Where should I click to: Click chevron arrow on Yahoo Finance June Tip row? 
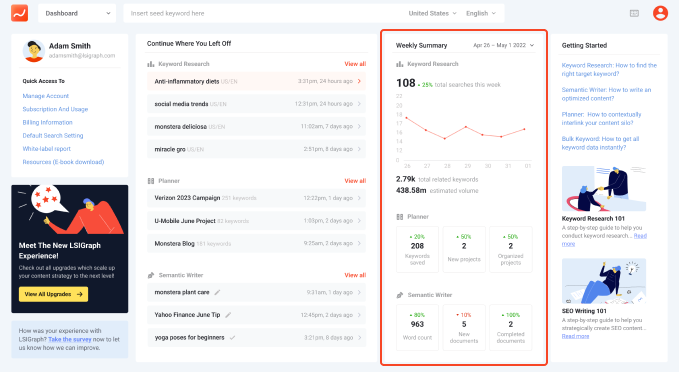[359, 315]
